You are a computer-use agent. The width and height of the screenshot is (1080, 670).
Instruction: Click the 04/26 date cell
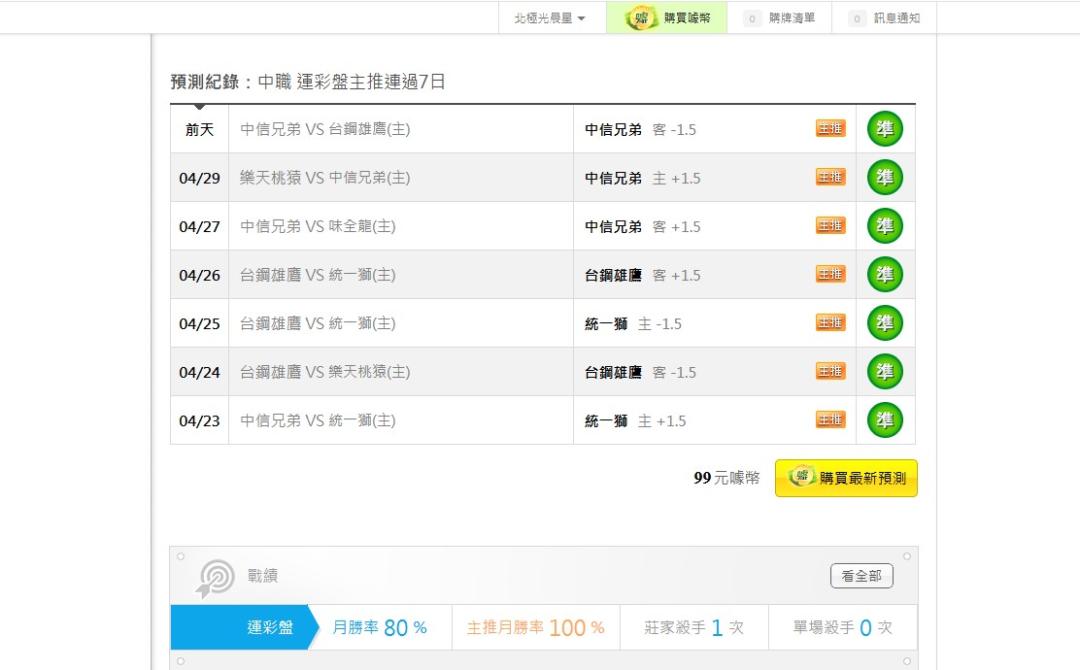coord(200,275)
